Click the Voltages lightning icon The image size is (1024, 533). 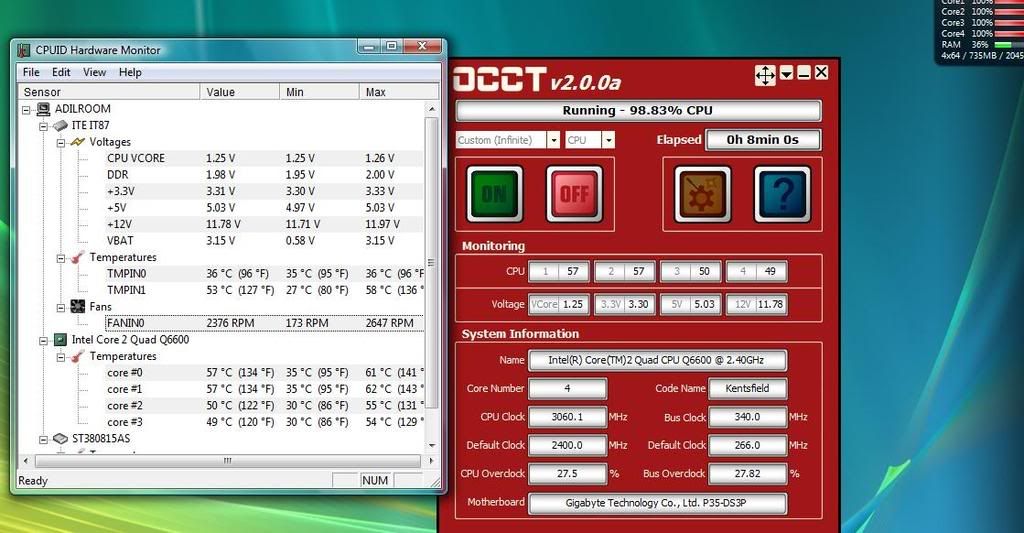point(78,142)
